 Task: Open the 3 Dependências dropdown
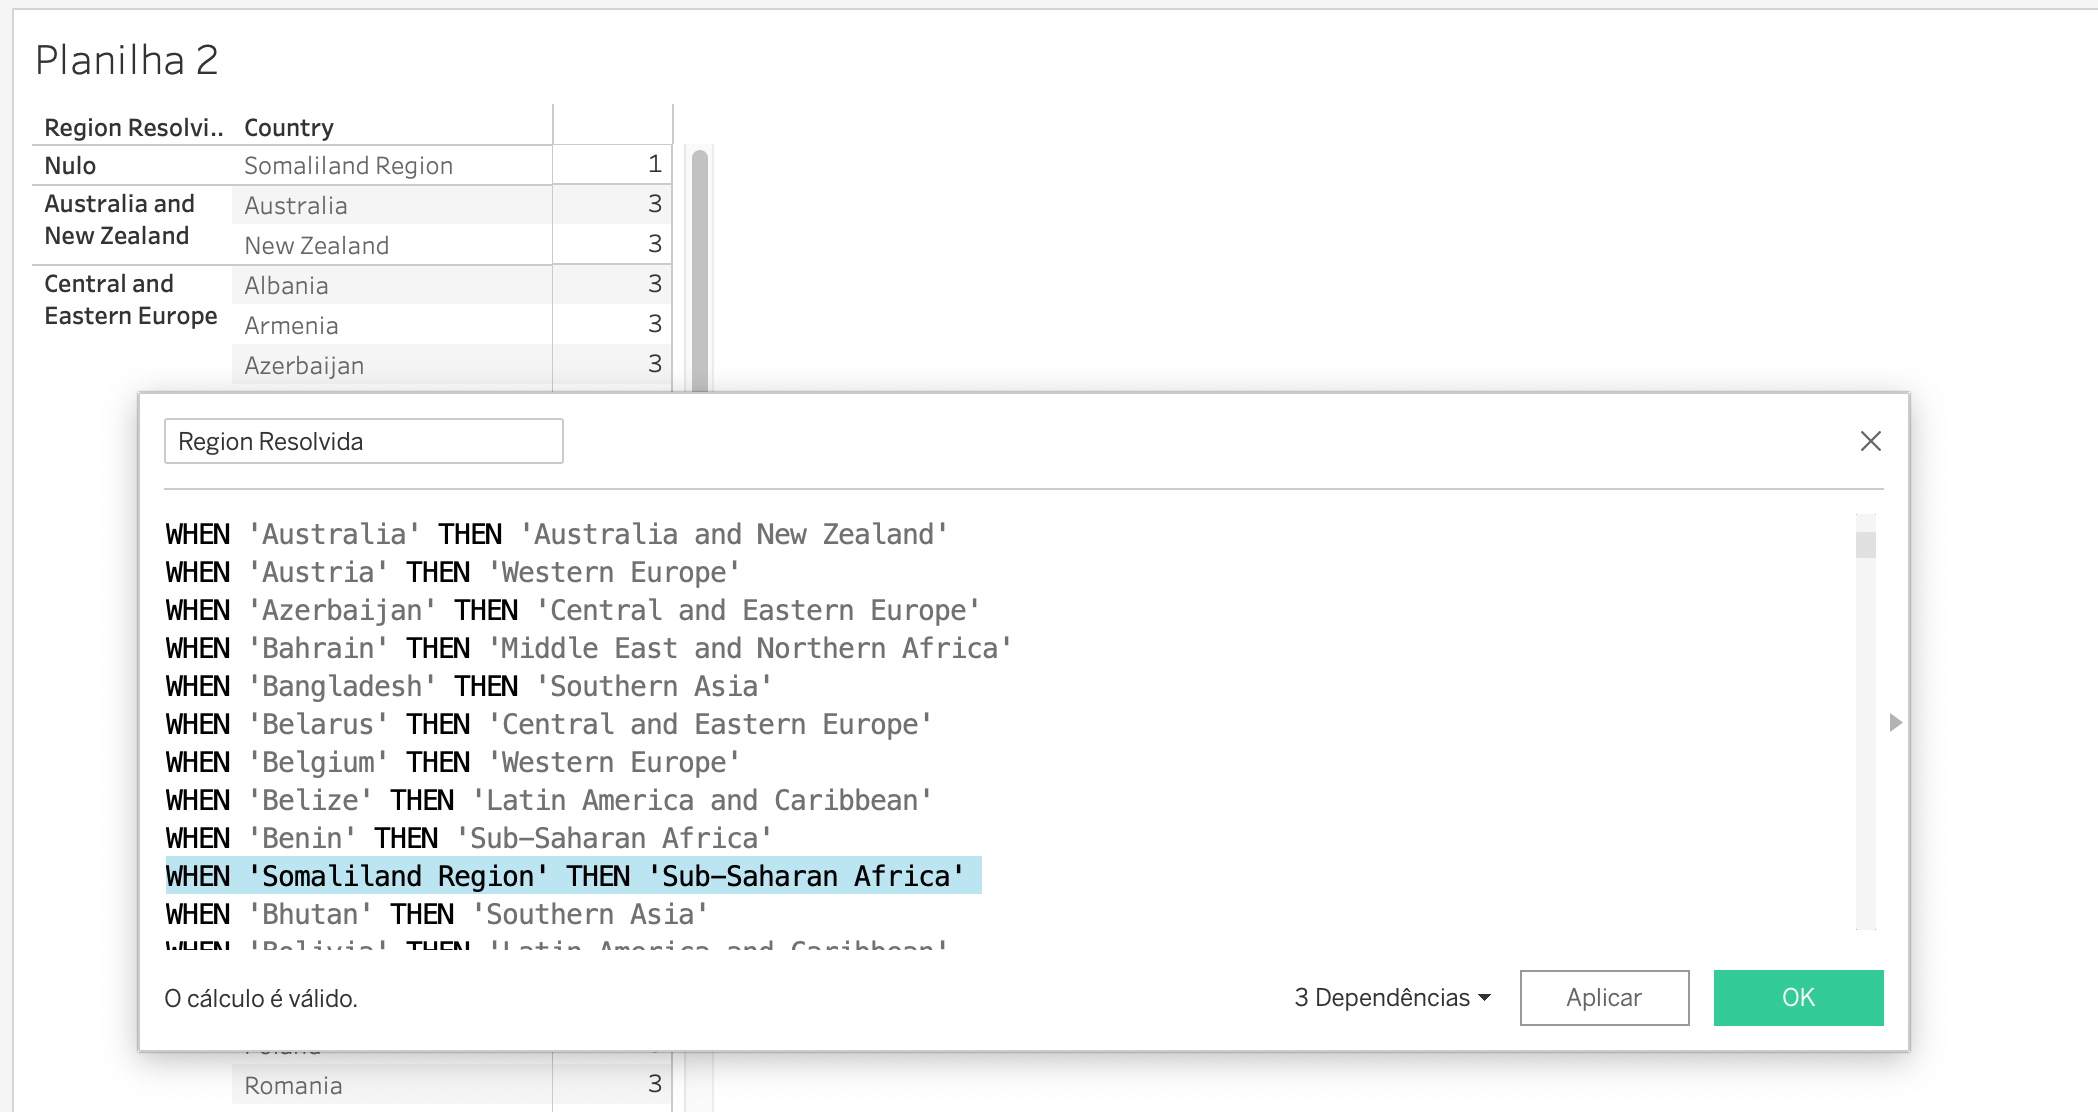coord(1392,997)
